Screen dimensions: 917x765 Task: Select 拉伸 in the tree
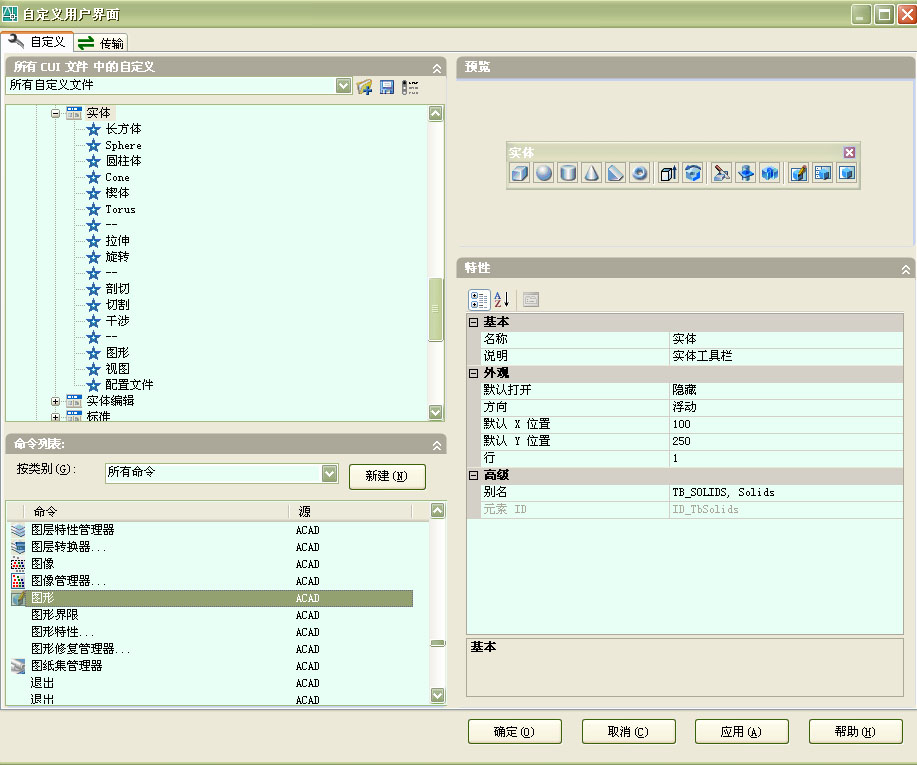coord(118,240)
